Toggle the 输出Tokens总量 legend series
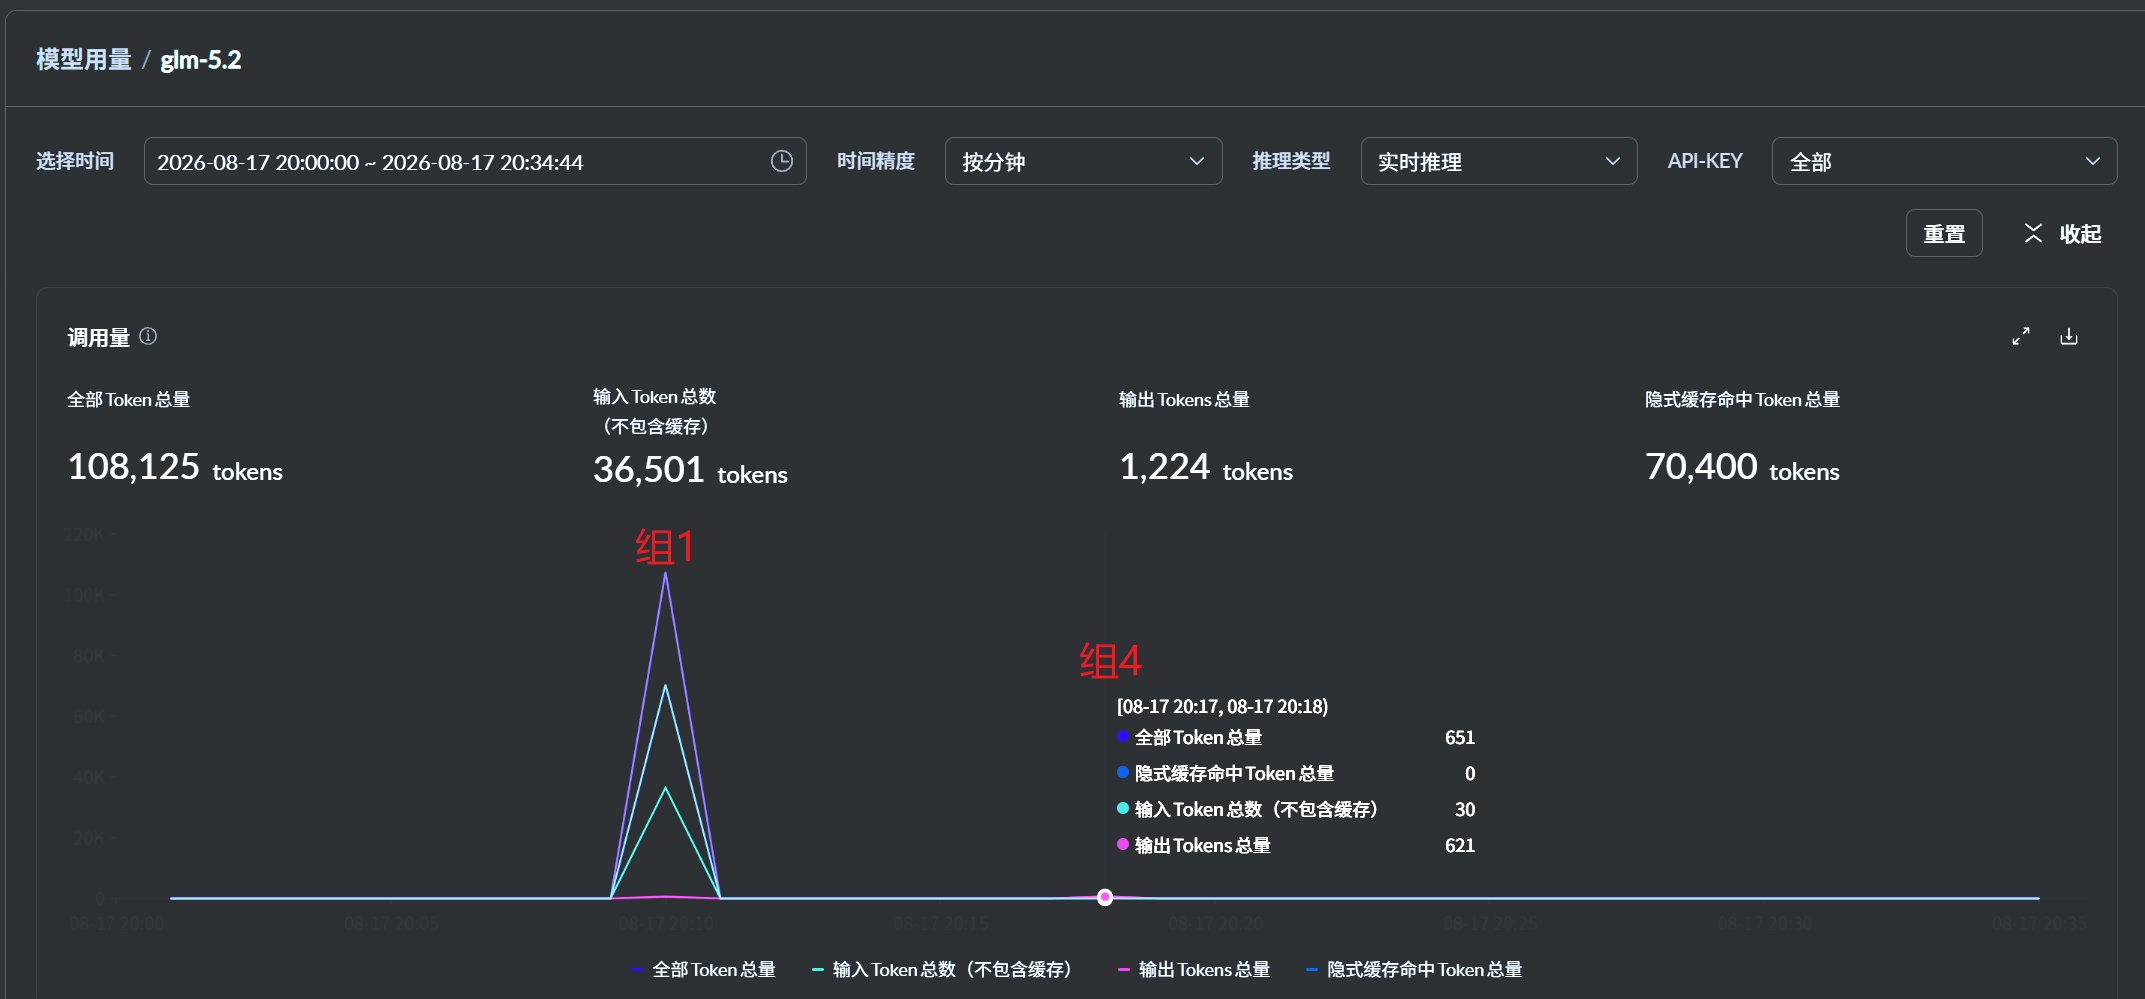 [x=1194, y=969]
